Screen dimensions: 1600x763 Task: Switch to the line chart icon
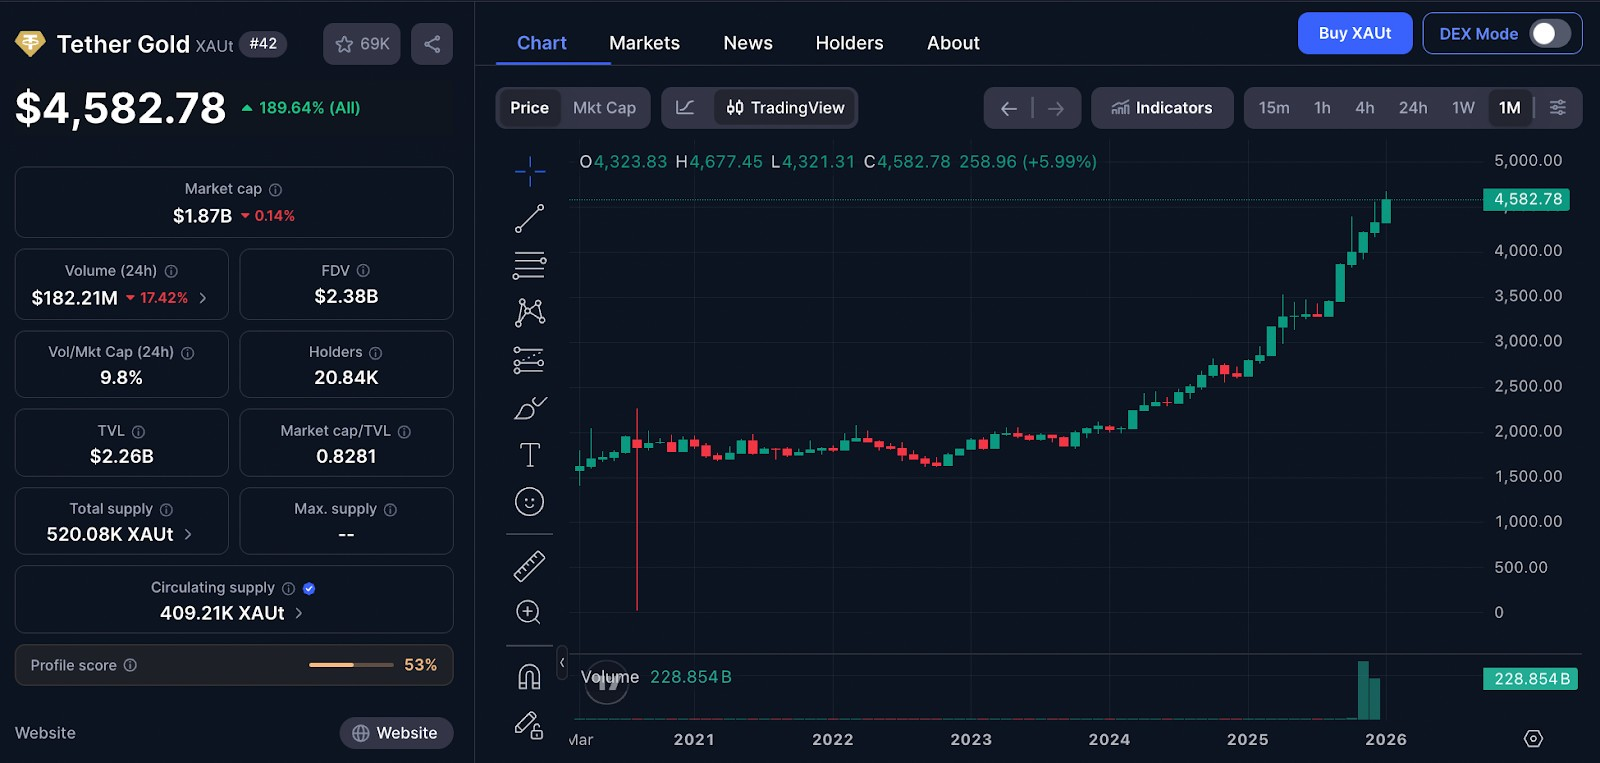click(x=686, y=108)
